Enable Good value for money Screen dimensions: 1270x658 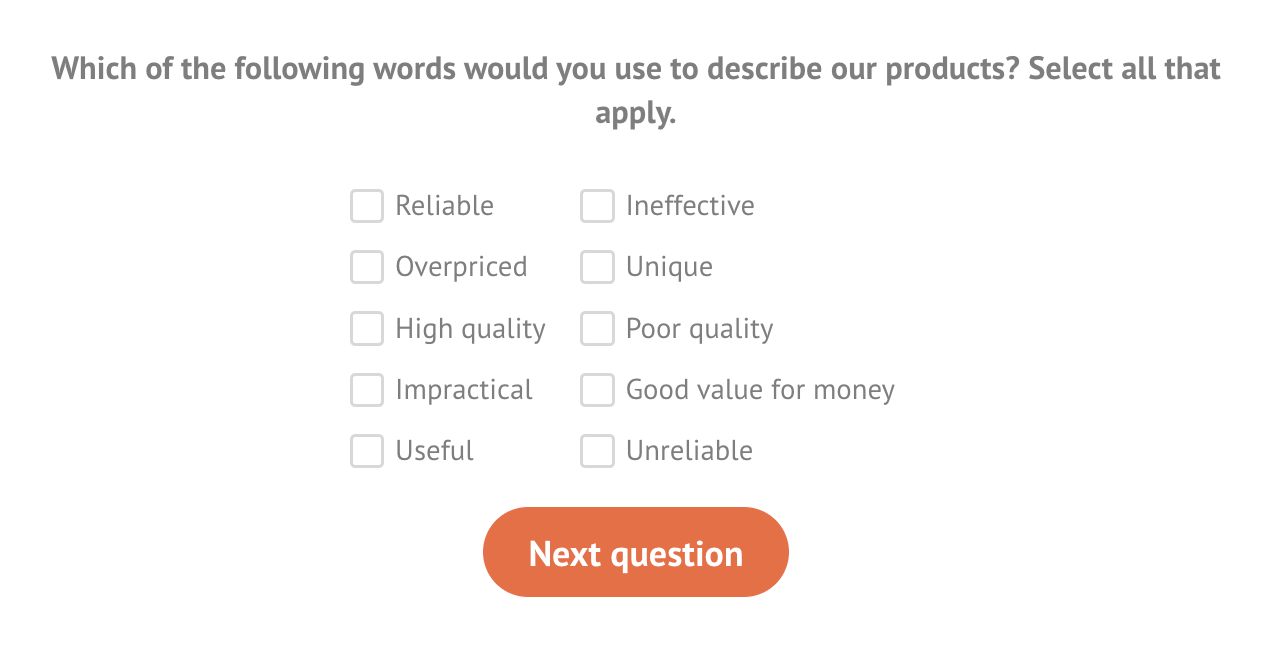tap(597, 390)
